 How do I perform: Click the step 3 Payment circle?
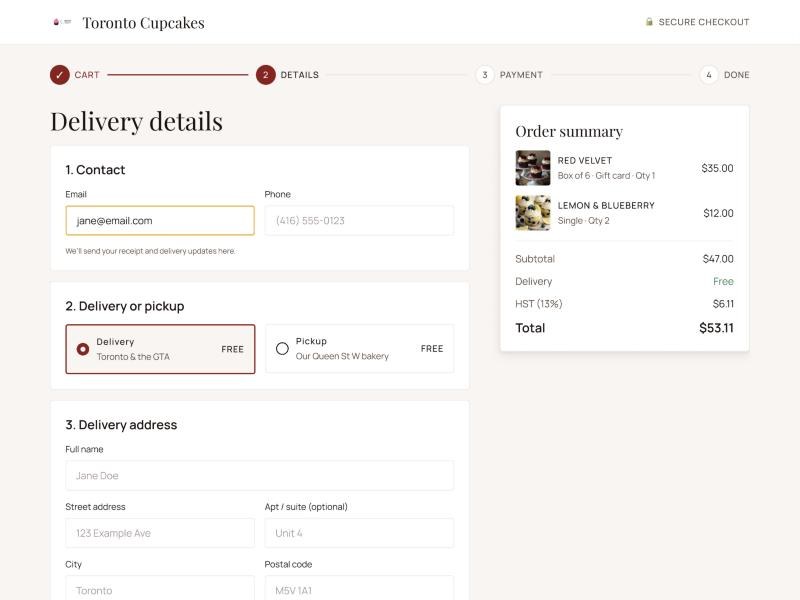tap(485, 75)
